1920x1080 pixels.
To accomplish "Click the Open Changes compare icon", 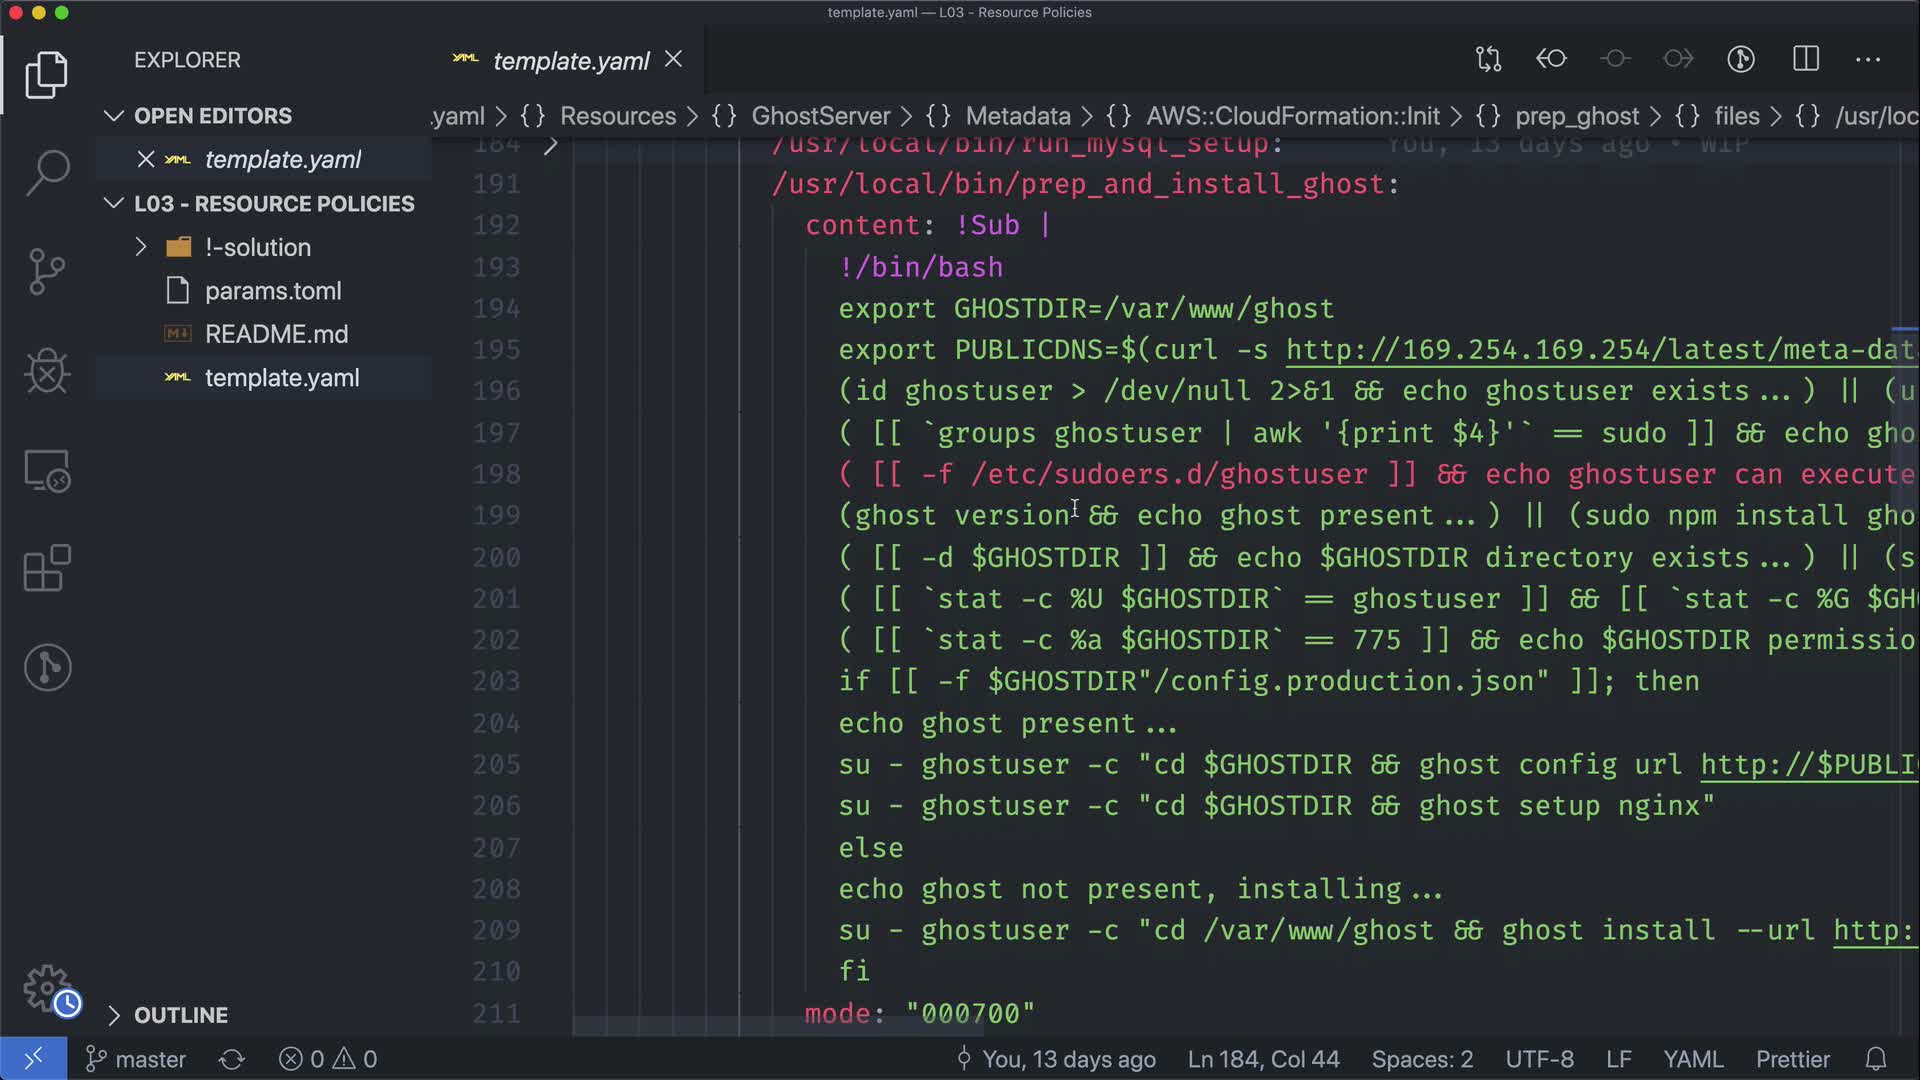I will 1489,59.
